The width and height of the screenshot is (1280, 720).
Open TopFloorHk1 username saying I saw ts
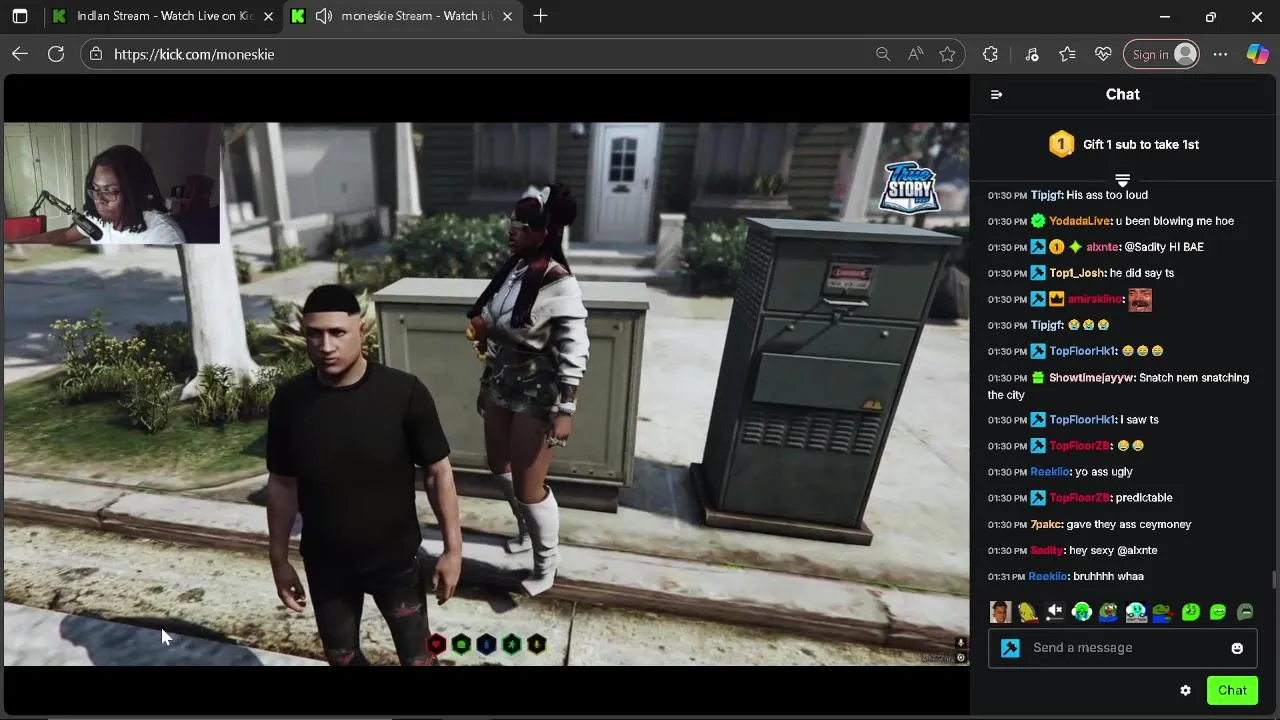click(1082, 420)
